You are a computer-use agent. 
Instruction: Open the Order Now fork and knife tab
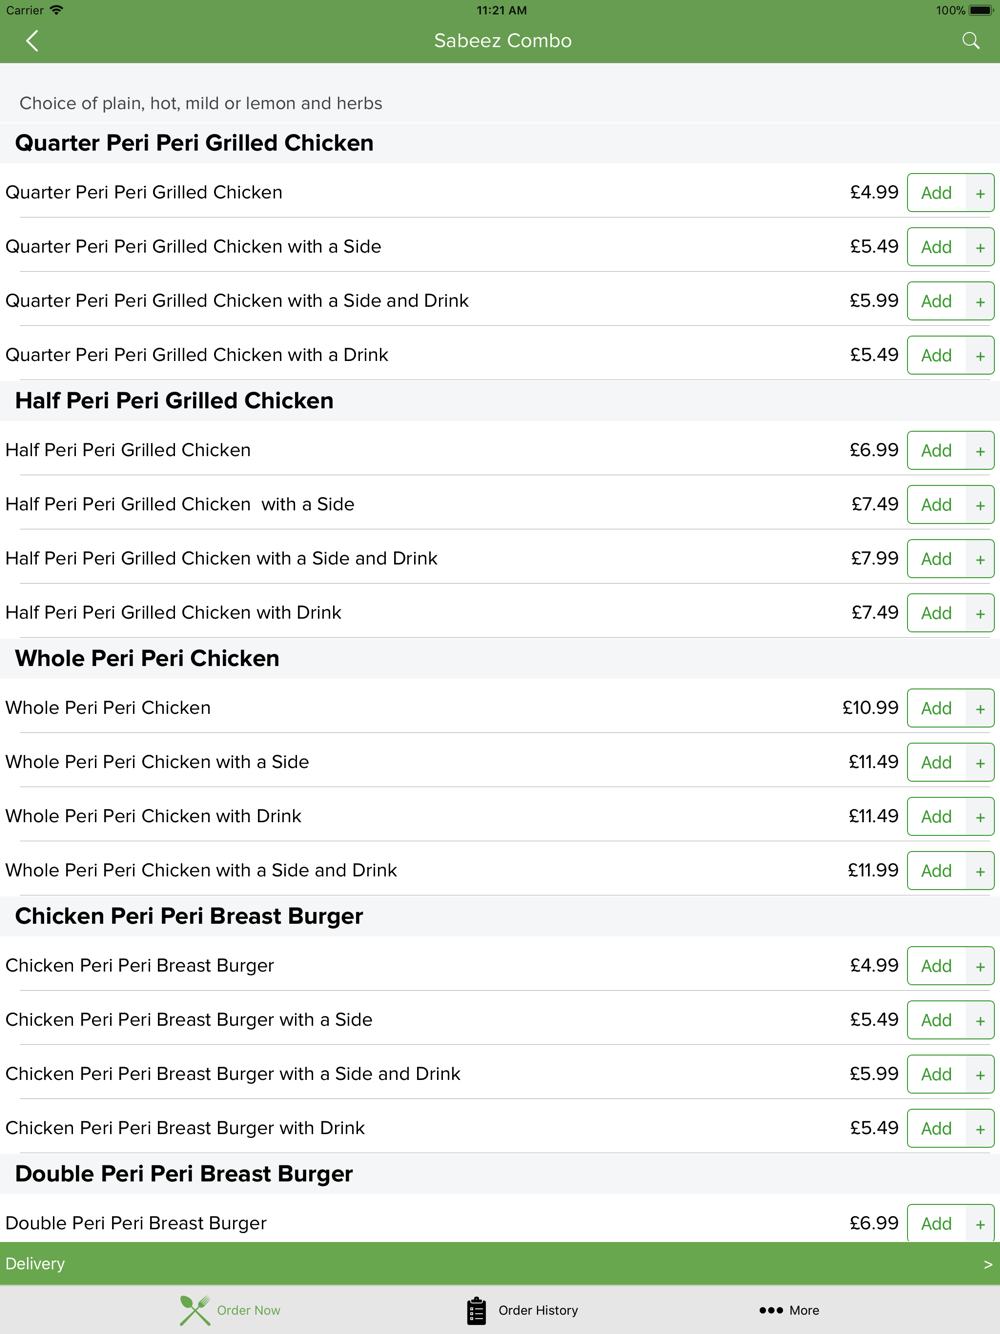(195, 1310)
